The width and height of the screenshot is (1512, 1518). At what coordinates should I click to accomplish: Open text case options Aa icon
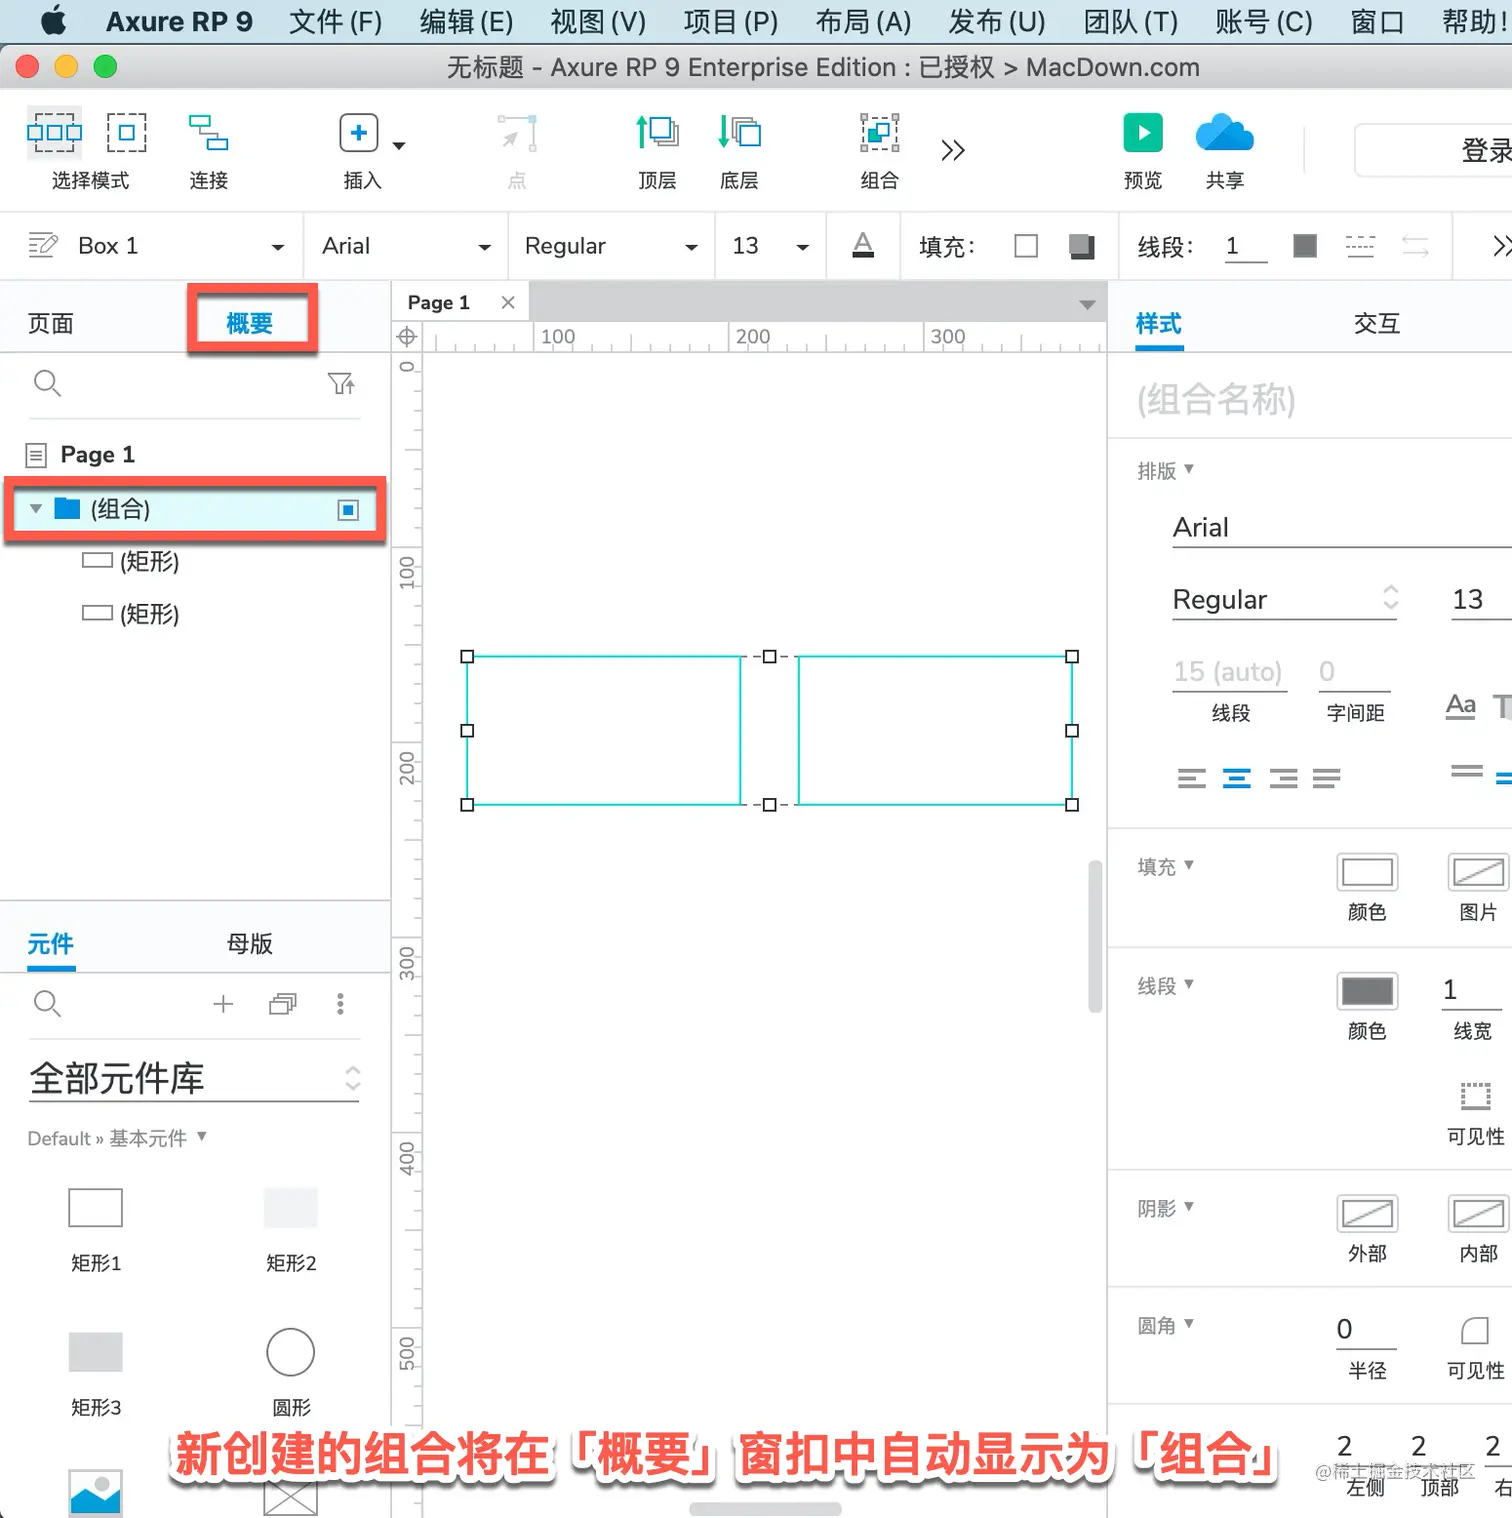tap(1461, 706)
